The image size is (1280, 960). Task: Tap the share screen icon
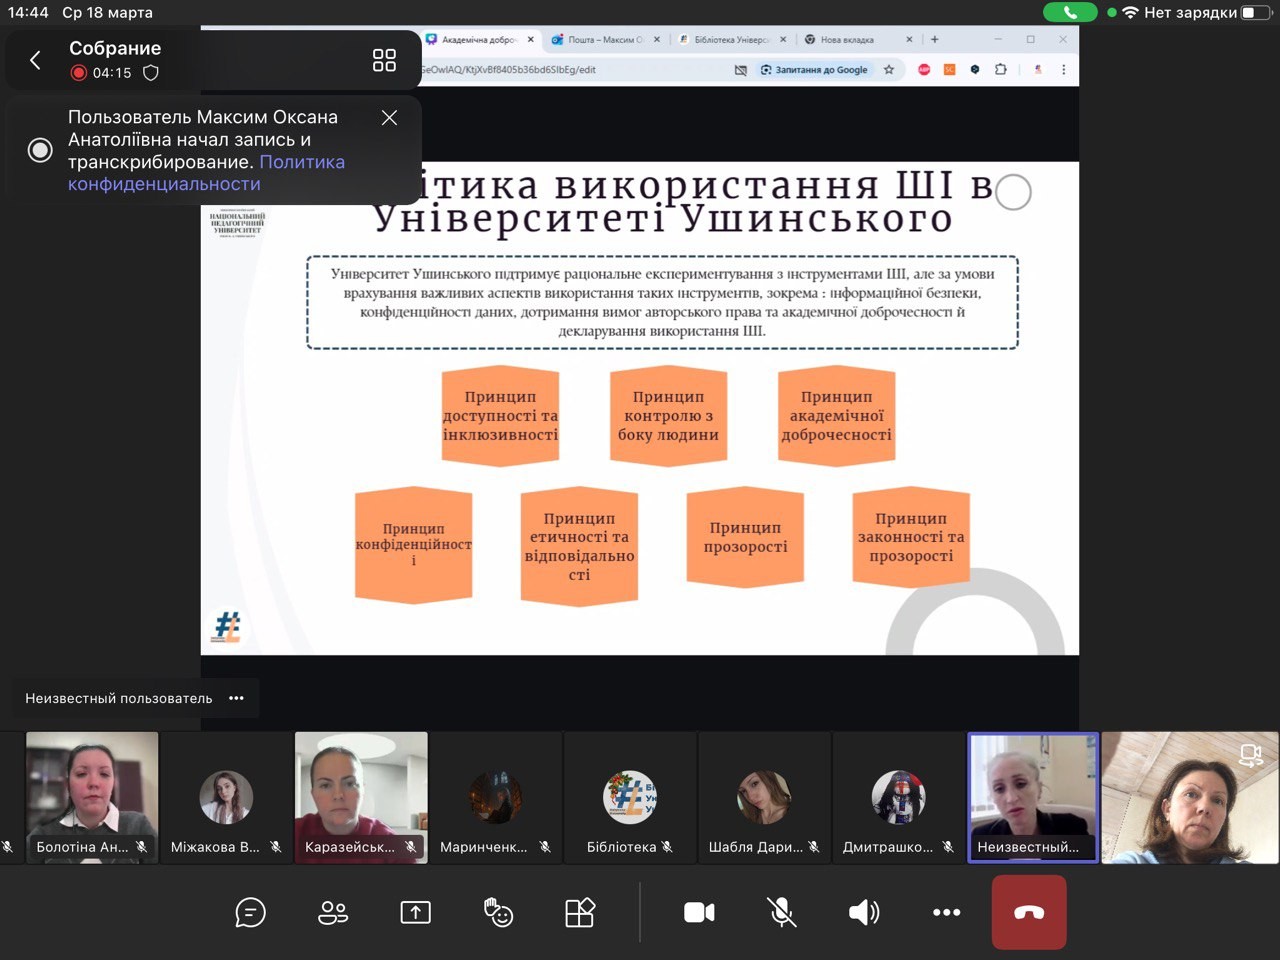click(415, 912)
